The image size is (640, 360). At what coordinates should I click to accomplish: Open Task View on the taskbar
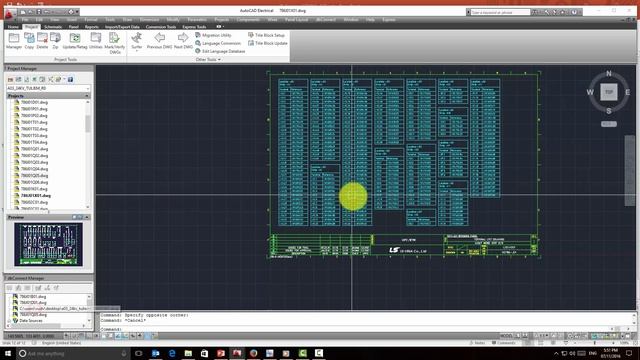139,353
